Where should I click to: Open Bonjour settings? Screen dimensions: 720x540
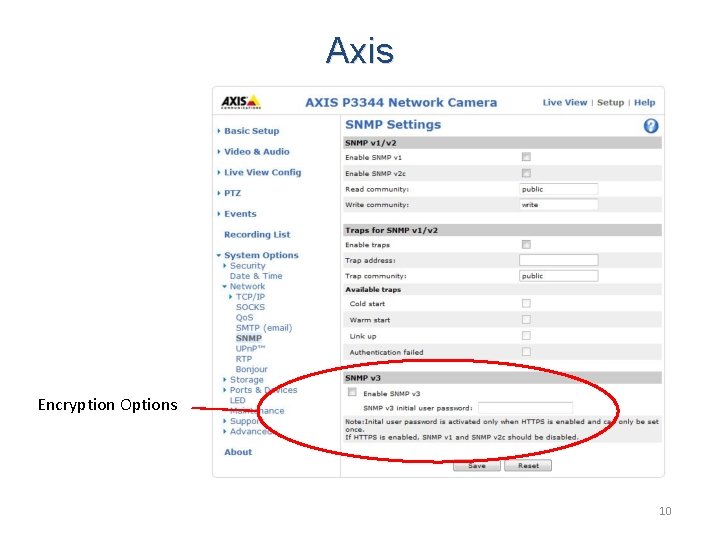252,369
